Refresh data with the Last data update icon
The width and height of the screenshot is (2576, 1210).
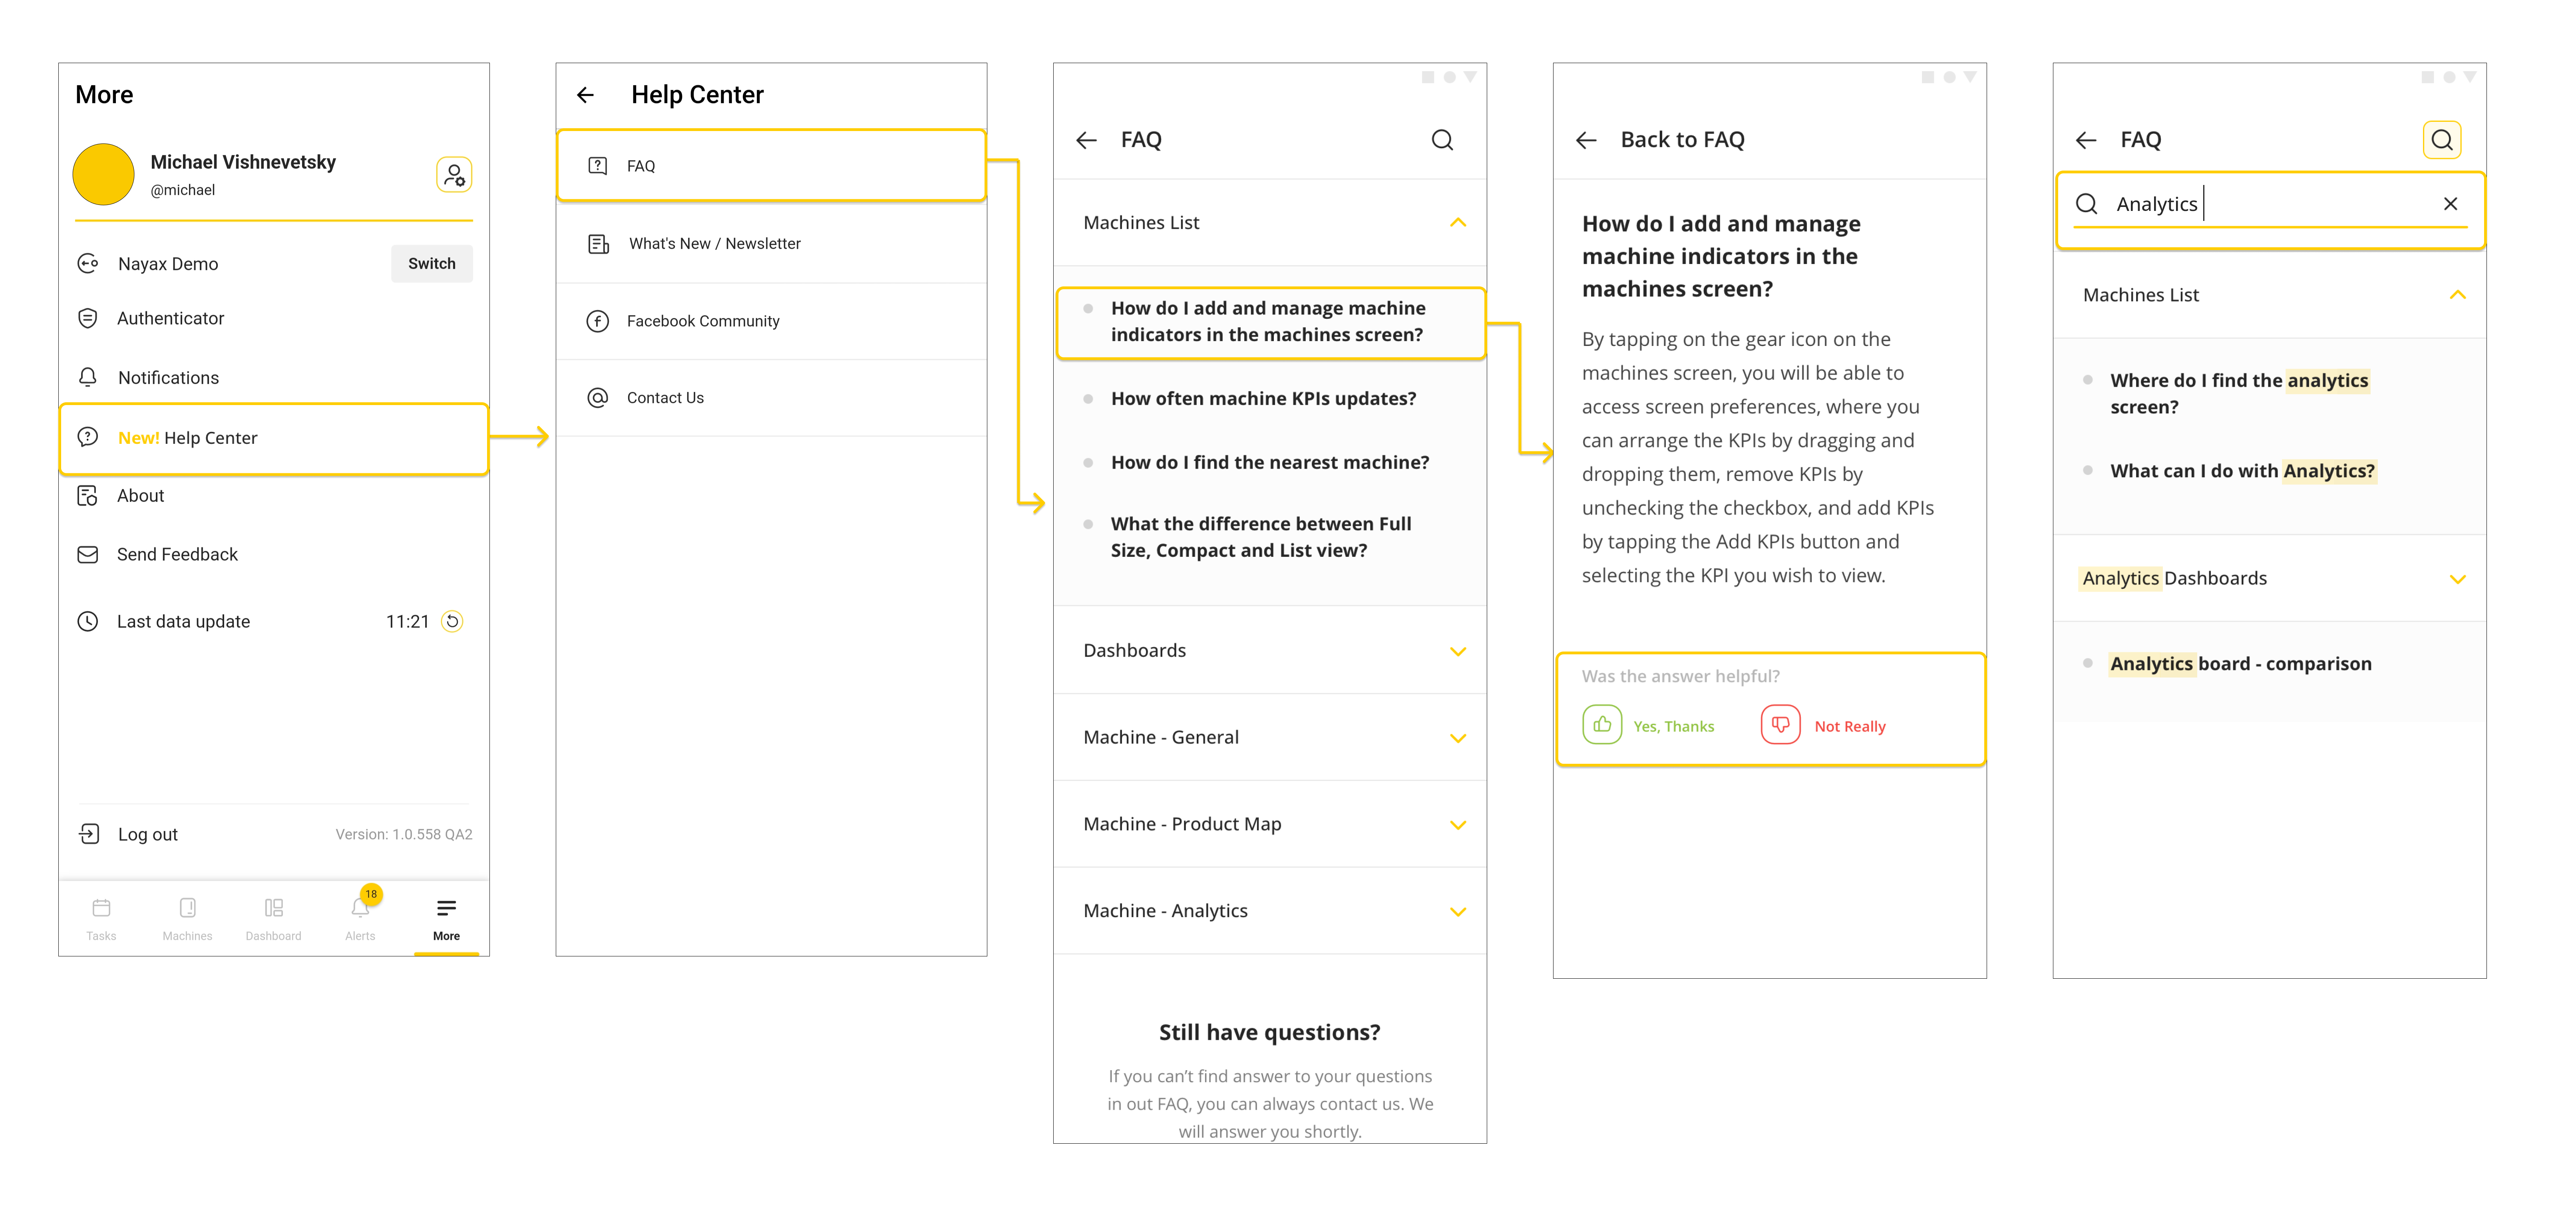pyautogui.click(x=452, y=622)
